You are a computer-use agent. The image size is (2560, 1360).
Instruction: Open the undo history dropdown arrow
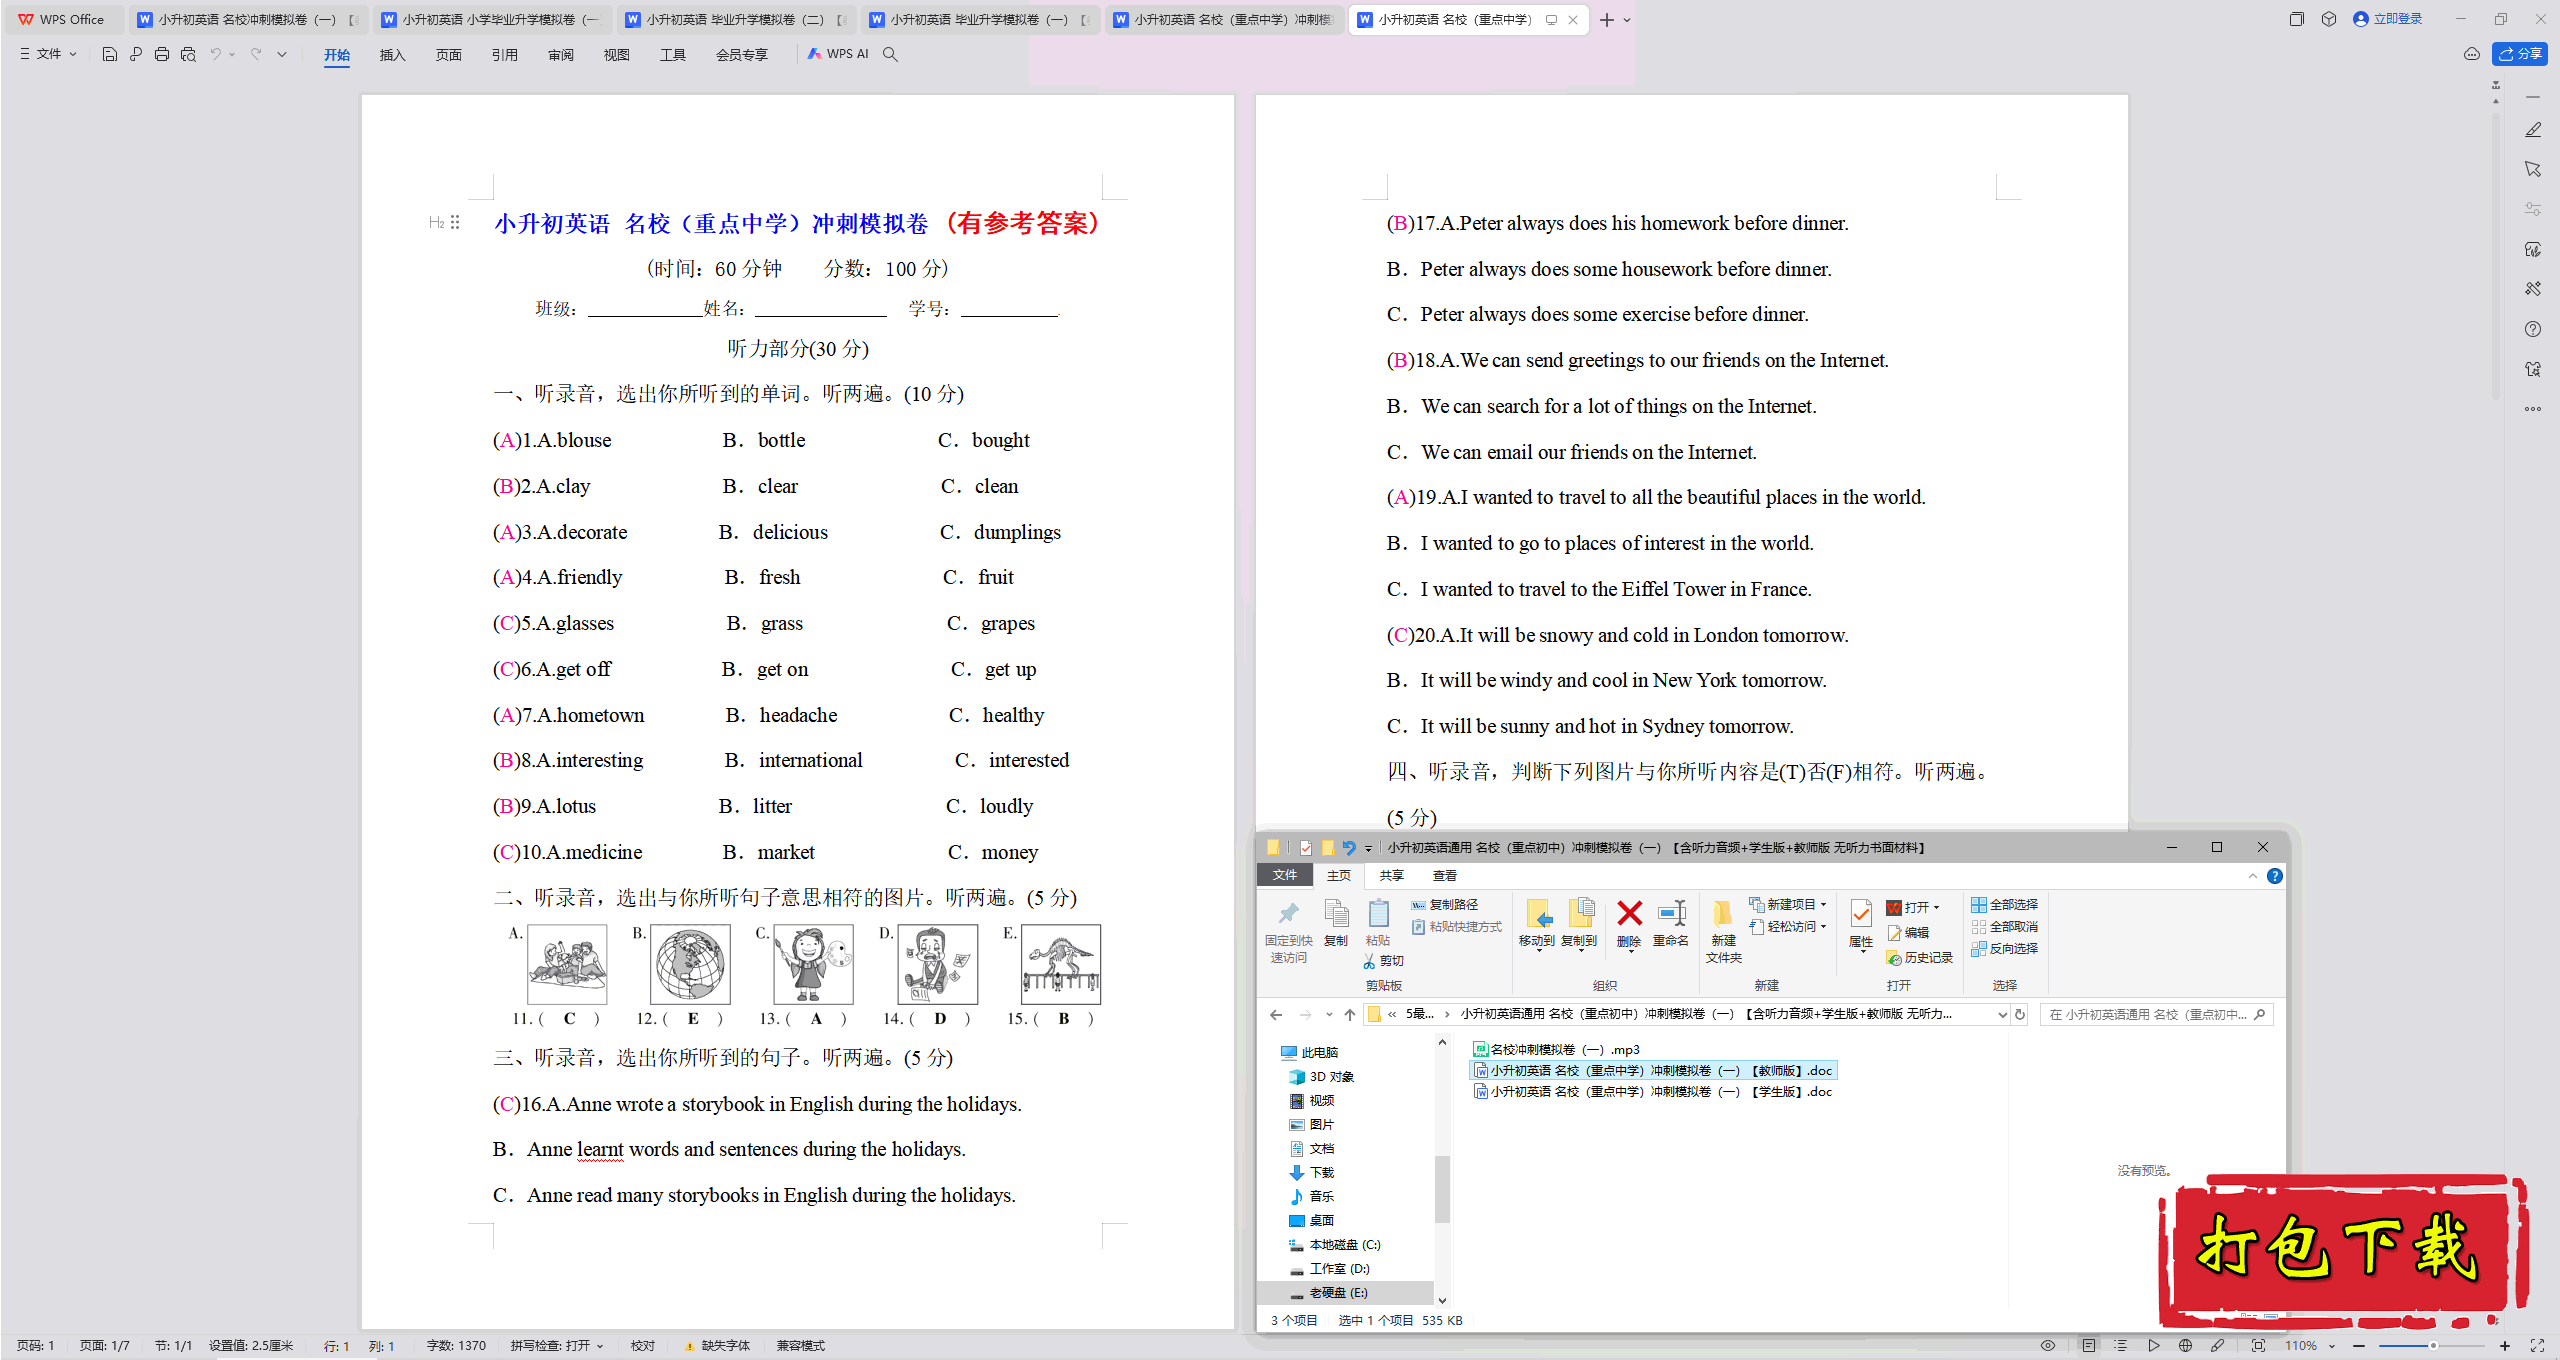coord(232,54)
